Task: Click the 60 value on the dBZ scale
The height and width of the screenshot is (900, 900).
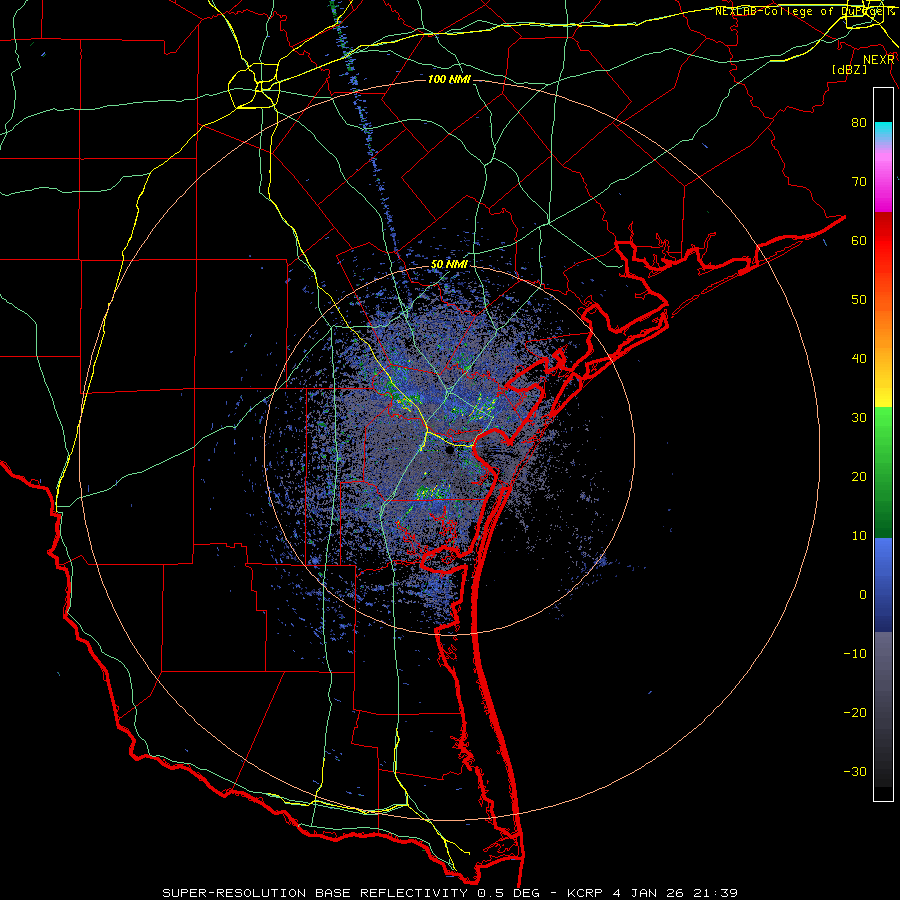Action: click(859, 240)
